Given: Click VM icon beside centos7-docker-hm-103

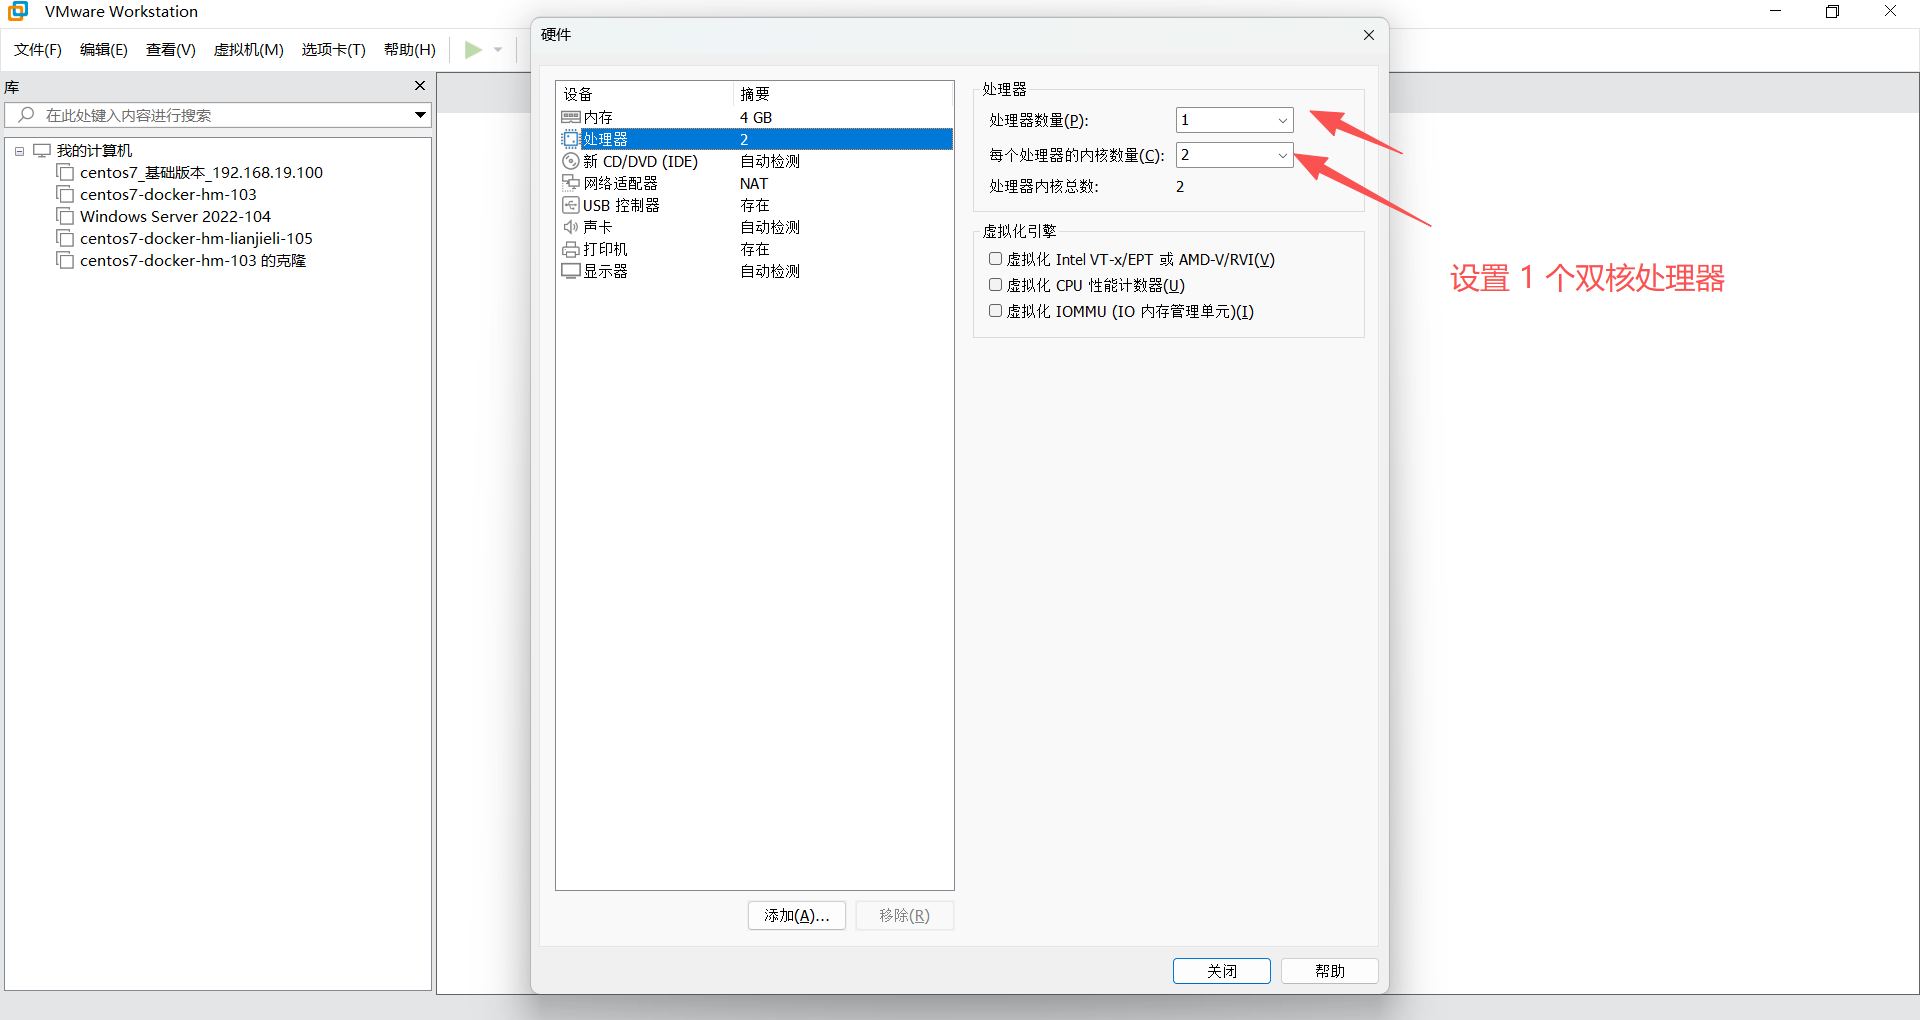Looking at the screenshot, I should pos(65,194).
